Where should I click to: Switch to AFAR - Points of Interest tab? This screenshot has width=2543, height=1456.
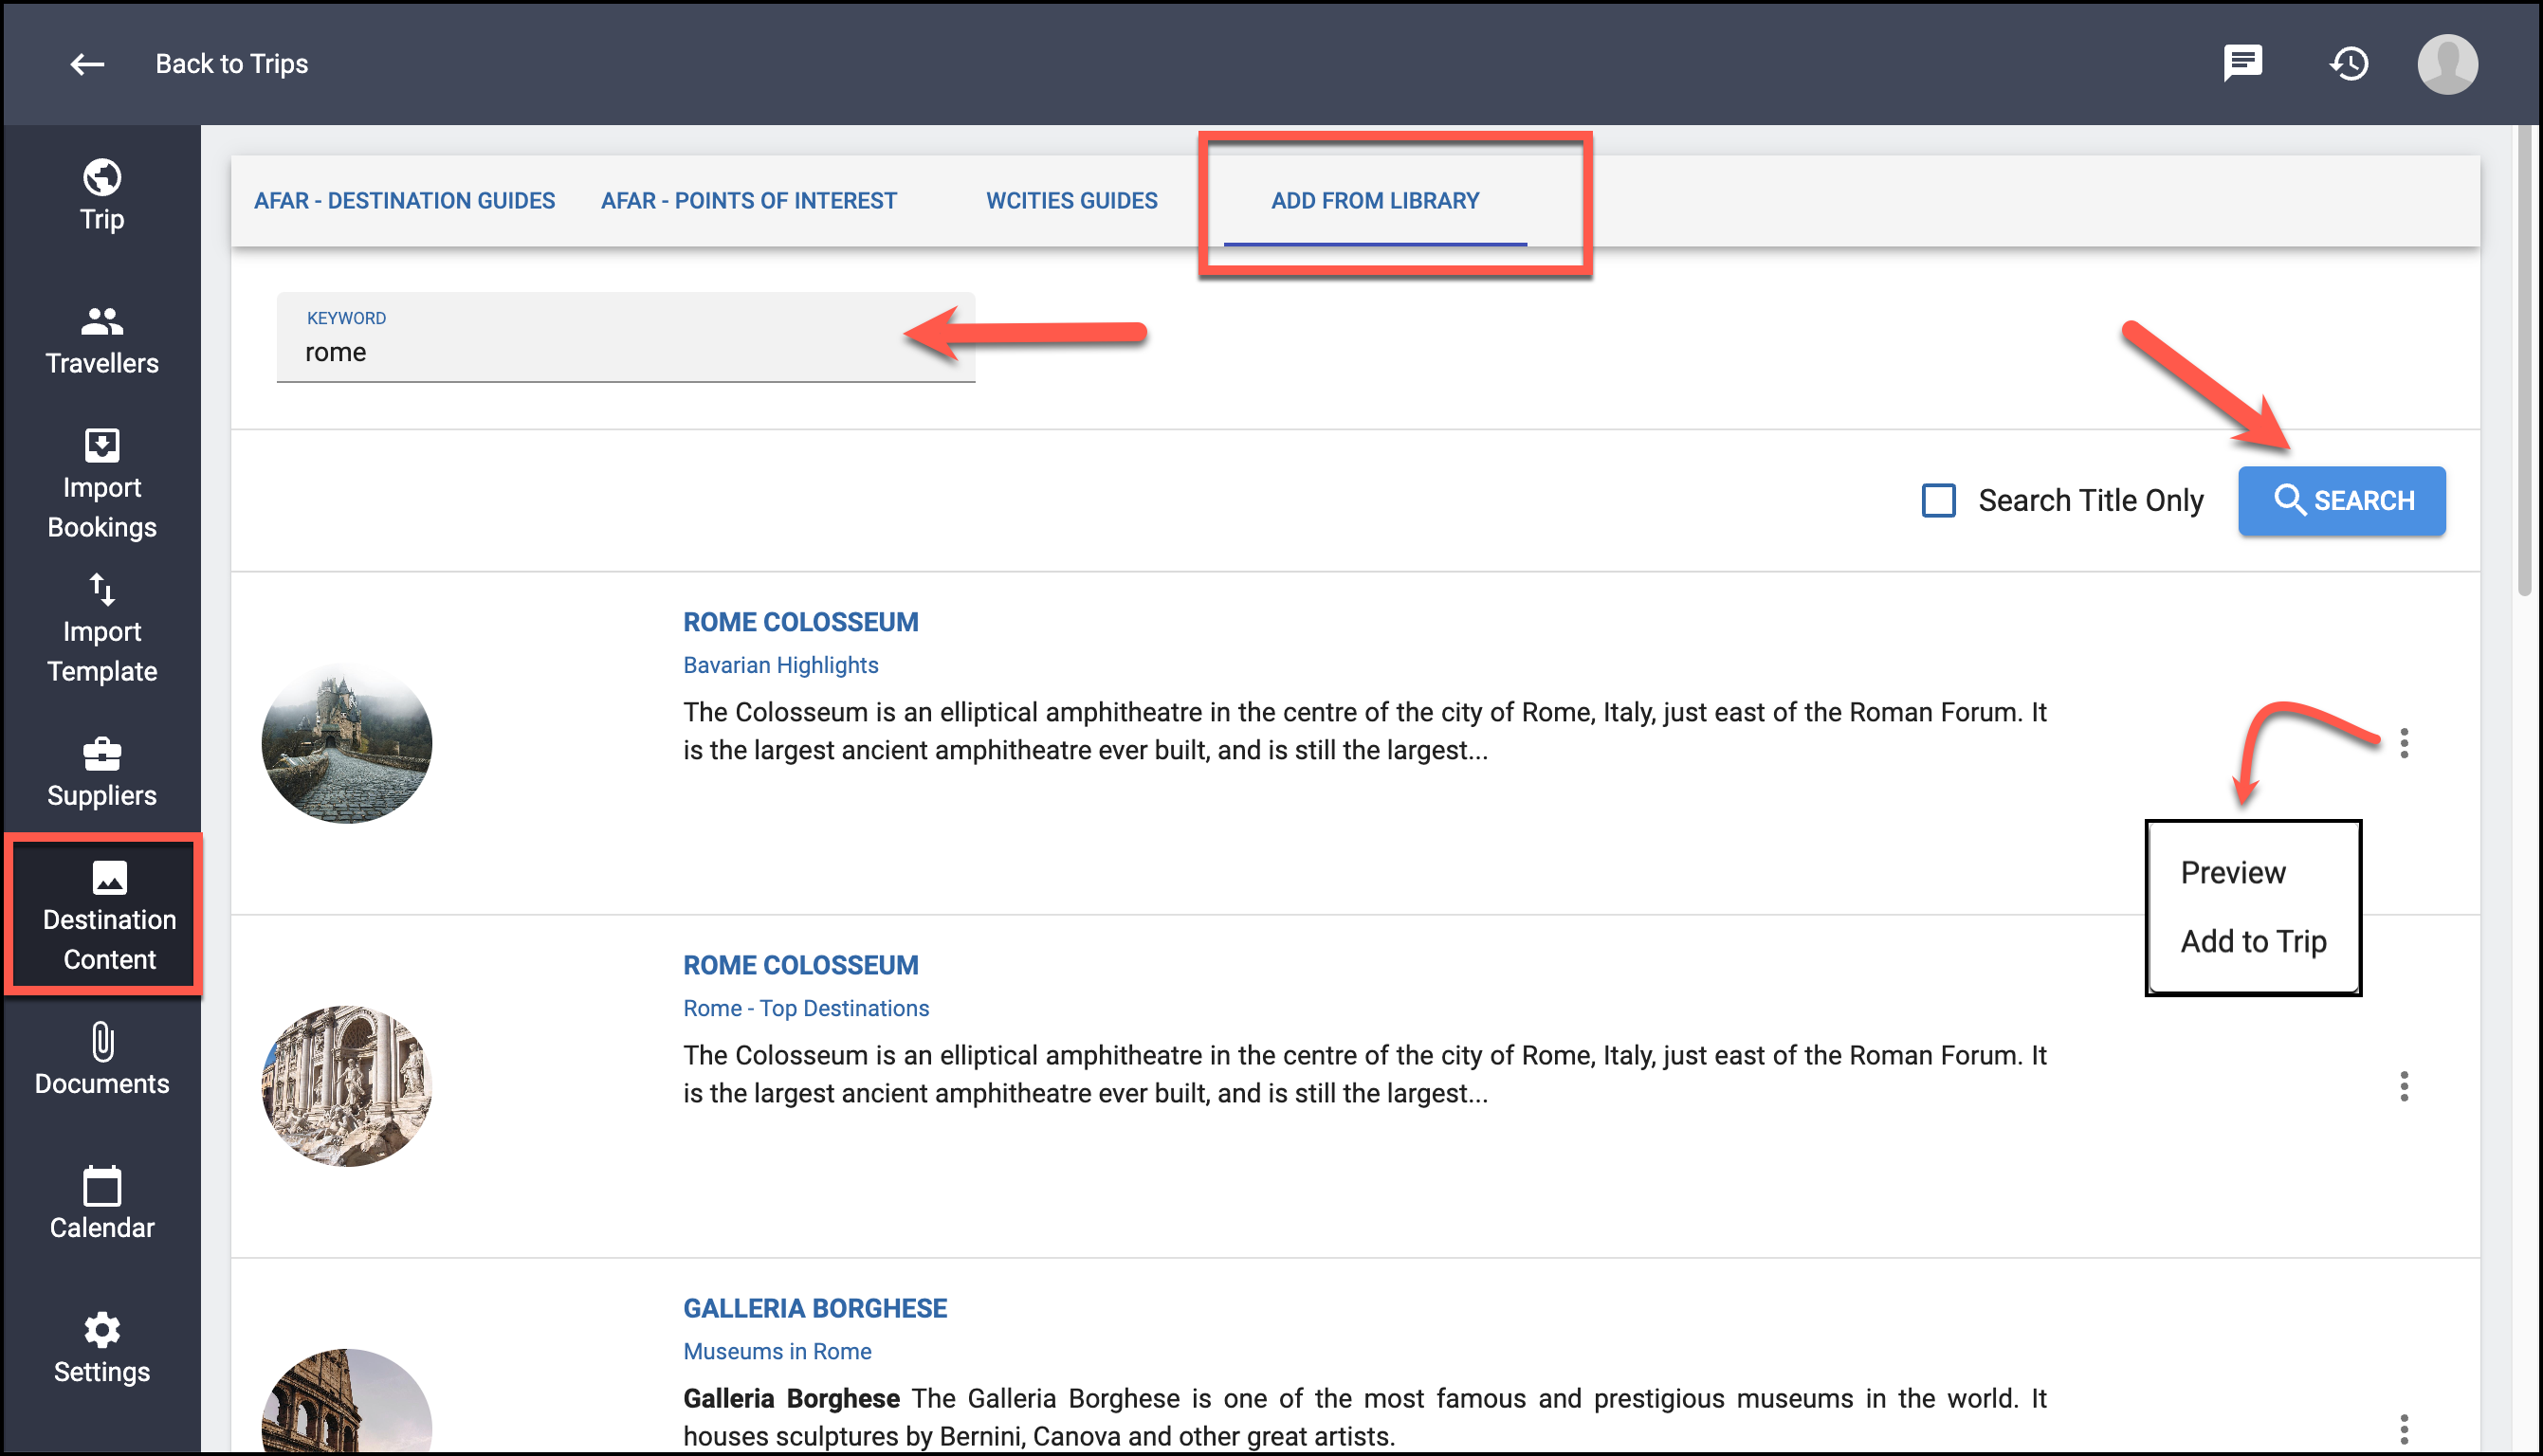pos(749,201)
